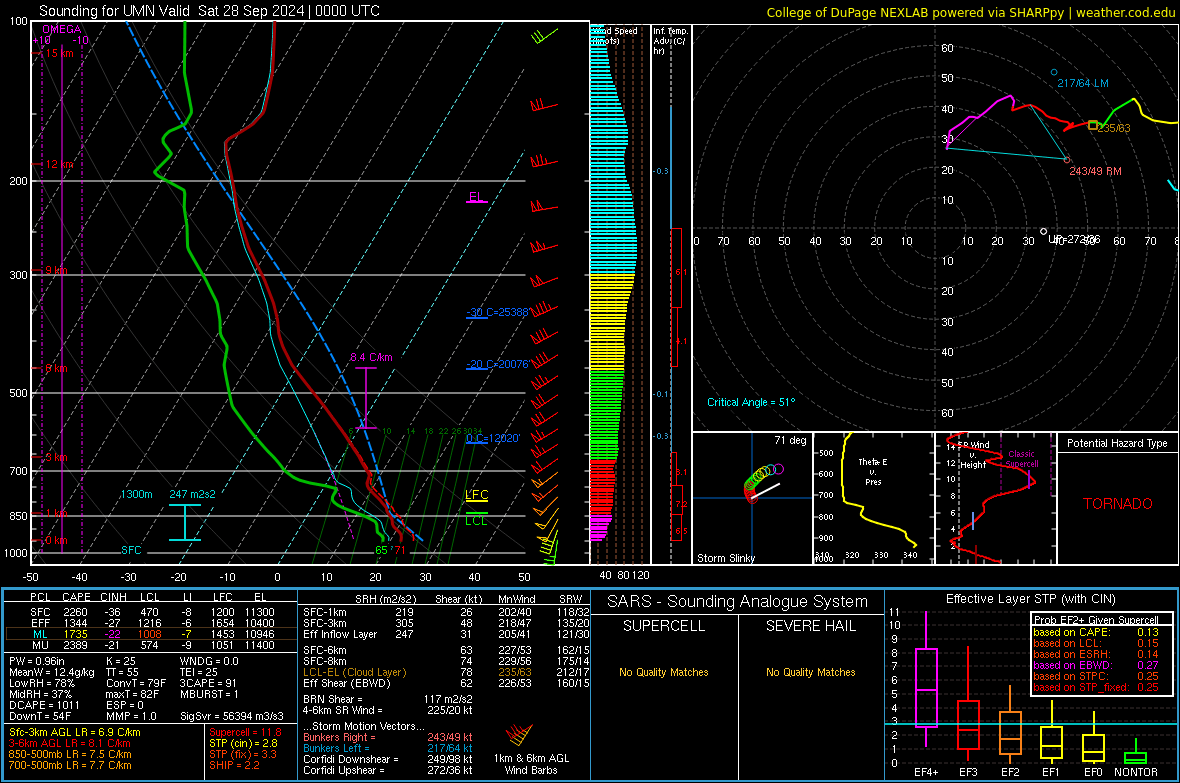Click the SFC-3km SRH row
This screenshot has height=783, width=1180.
pyautogui.click(x=446, y=623)
